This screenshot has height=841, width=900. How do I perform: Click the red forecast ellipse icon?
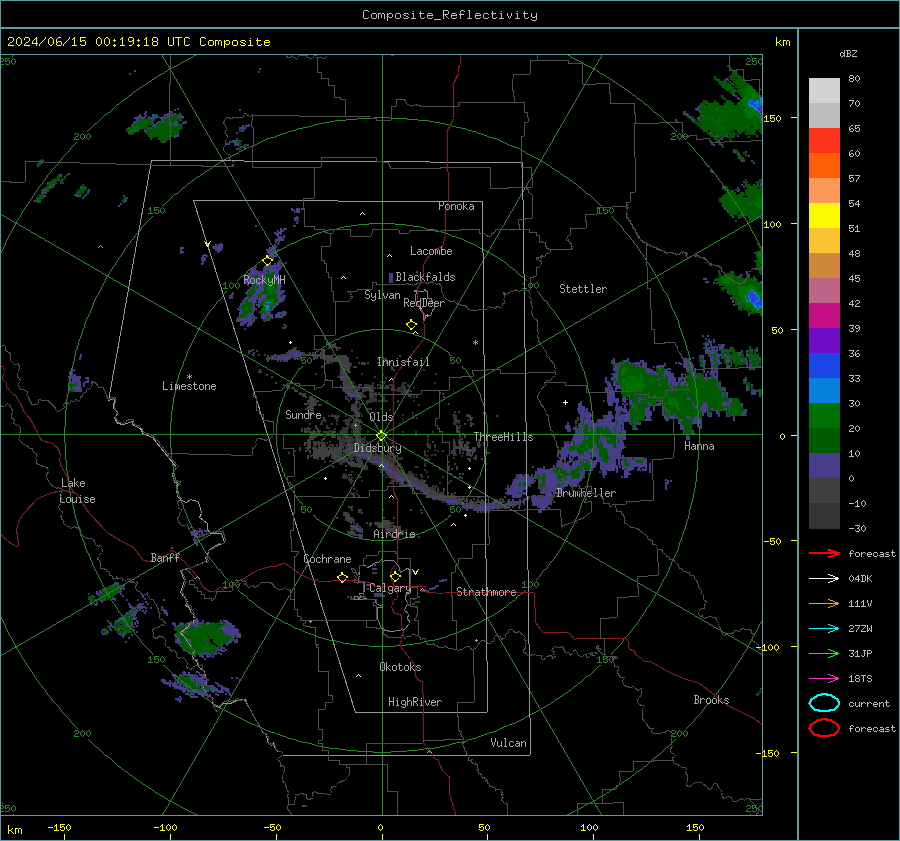pos(824,728)
